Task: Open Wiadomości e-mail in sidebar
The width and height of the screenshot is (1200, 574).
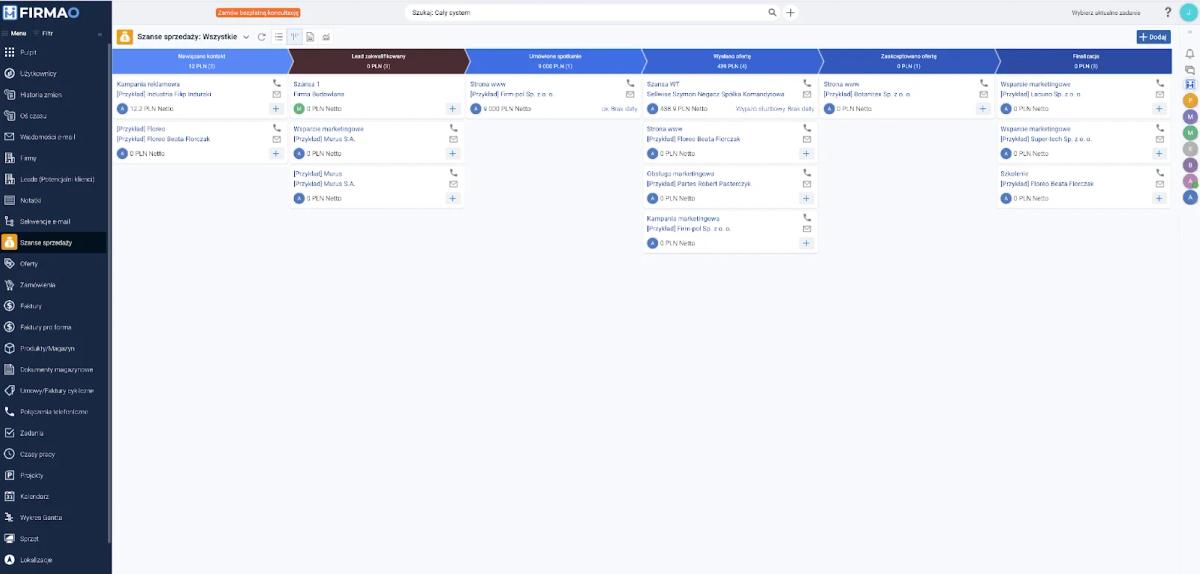Action: tap(55, 136)
